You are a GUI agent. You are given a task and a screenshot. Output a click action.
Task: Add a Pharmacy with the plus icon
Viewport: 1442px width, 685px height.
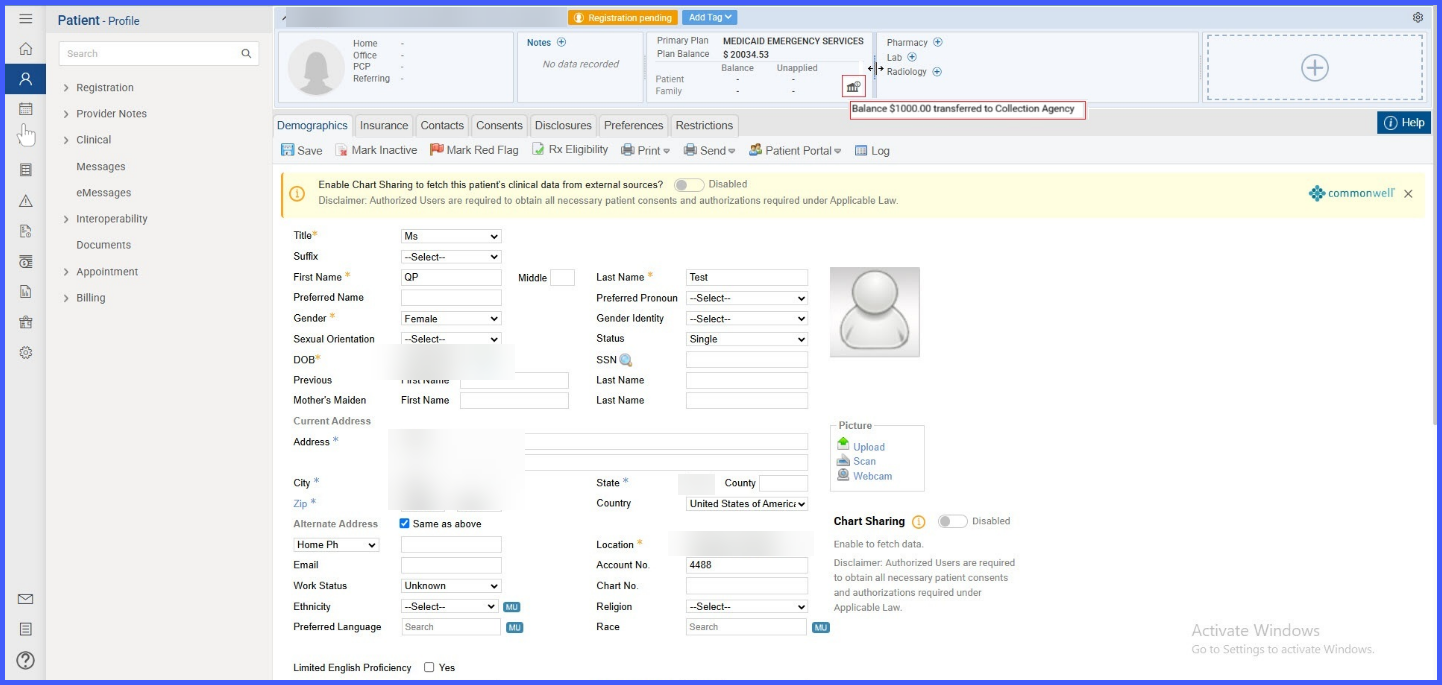pyautogui.click(x=937, y=43)
